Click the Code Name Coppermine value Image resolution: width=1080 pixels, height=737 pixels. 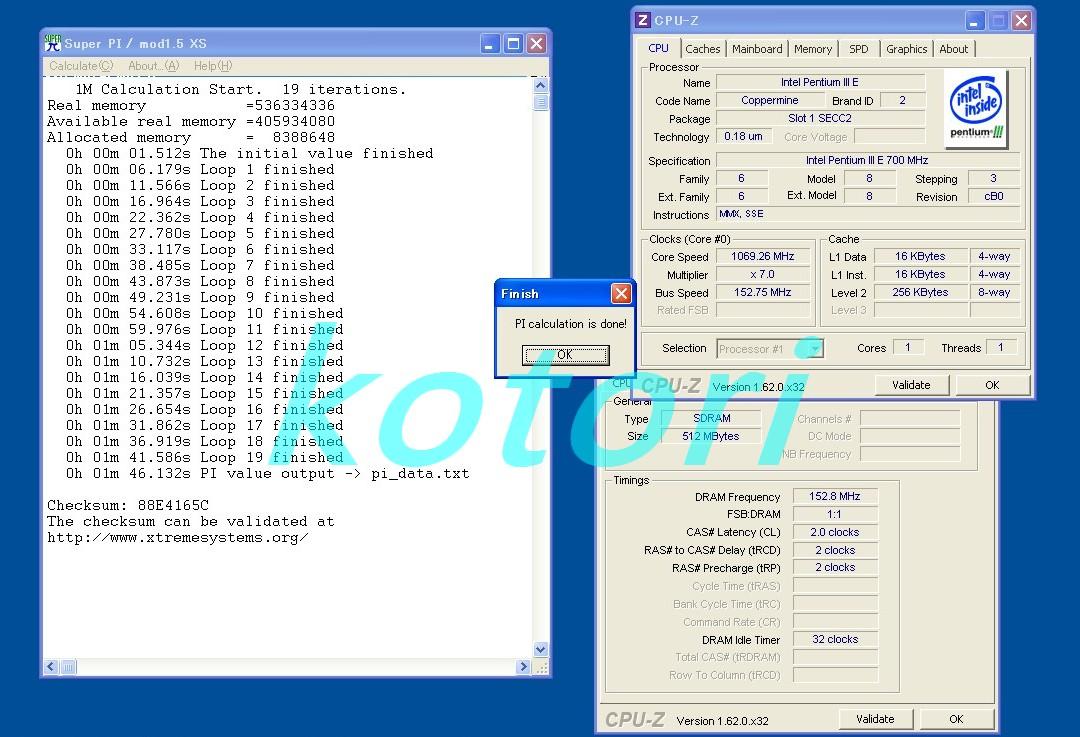[x=769, y=100]
